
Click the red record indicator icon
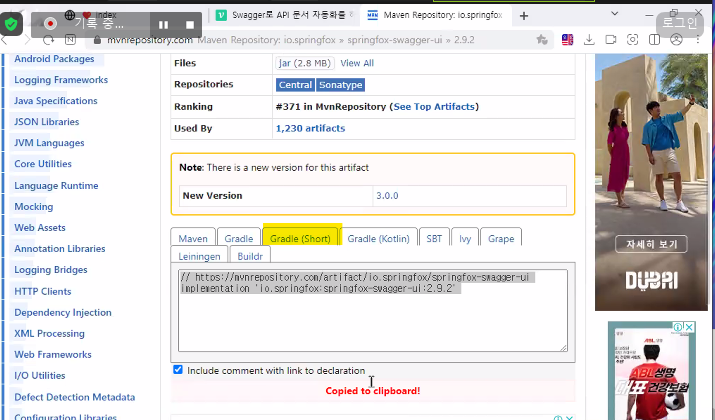point(50,24)
